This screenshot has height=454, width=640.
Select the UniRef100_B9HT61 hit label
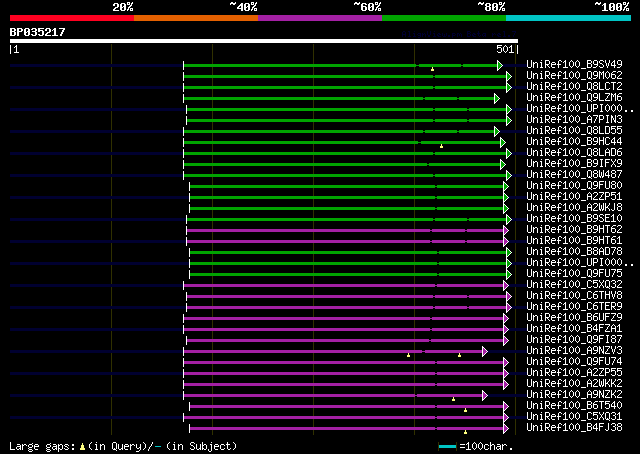click(x=574, y=241)
